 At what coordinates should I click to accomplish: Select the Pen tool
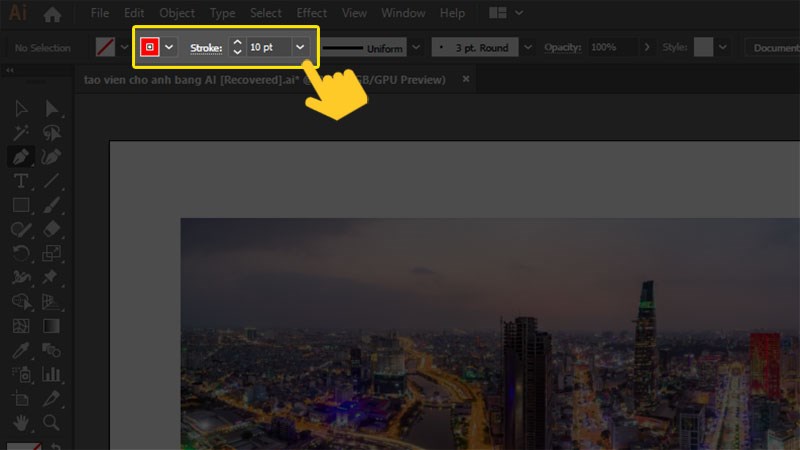pos(21,157)
